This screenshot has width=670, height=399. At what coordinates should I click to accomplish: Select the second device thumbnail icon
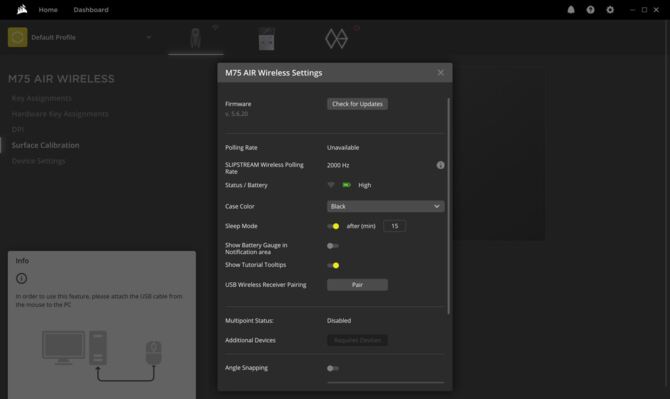(x=266, y=38)
